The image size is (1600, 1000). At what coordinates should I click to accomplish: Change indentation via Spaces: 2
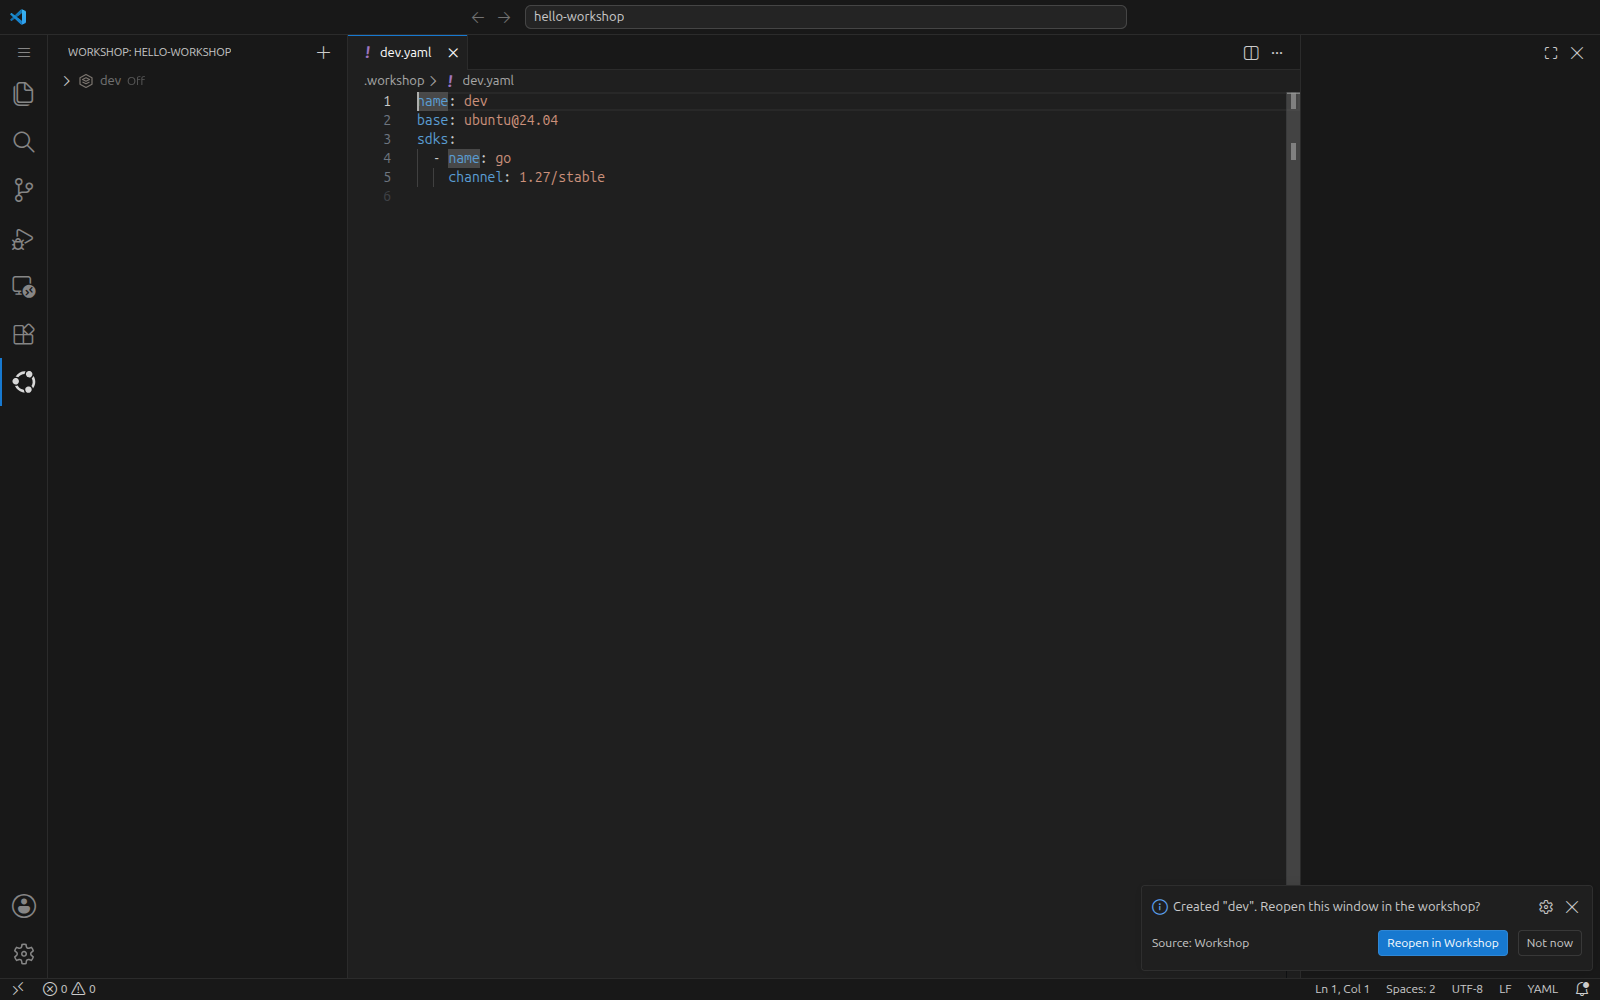tap(1410, 989)
